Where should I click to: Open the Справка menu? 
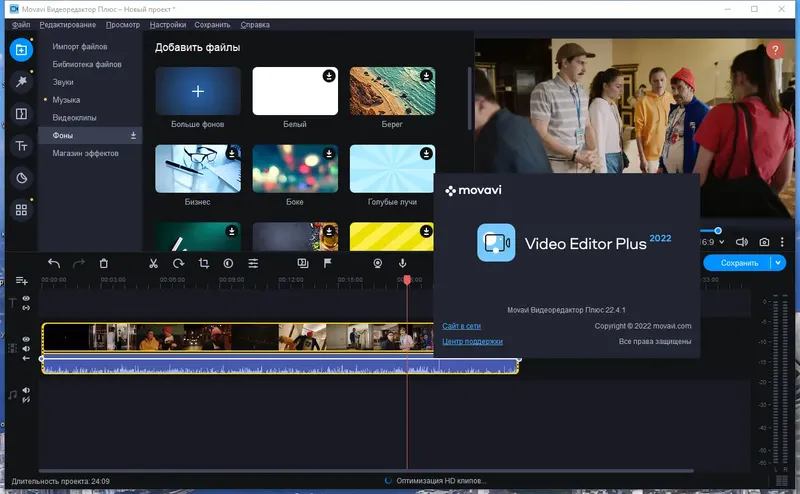(255, 24)
